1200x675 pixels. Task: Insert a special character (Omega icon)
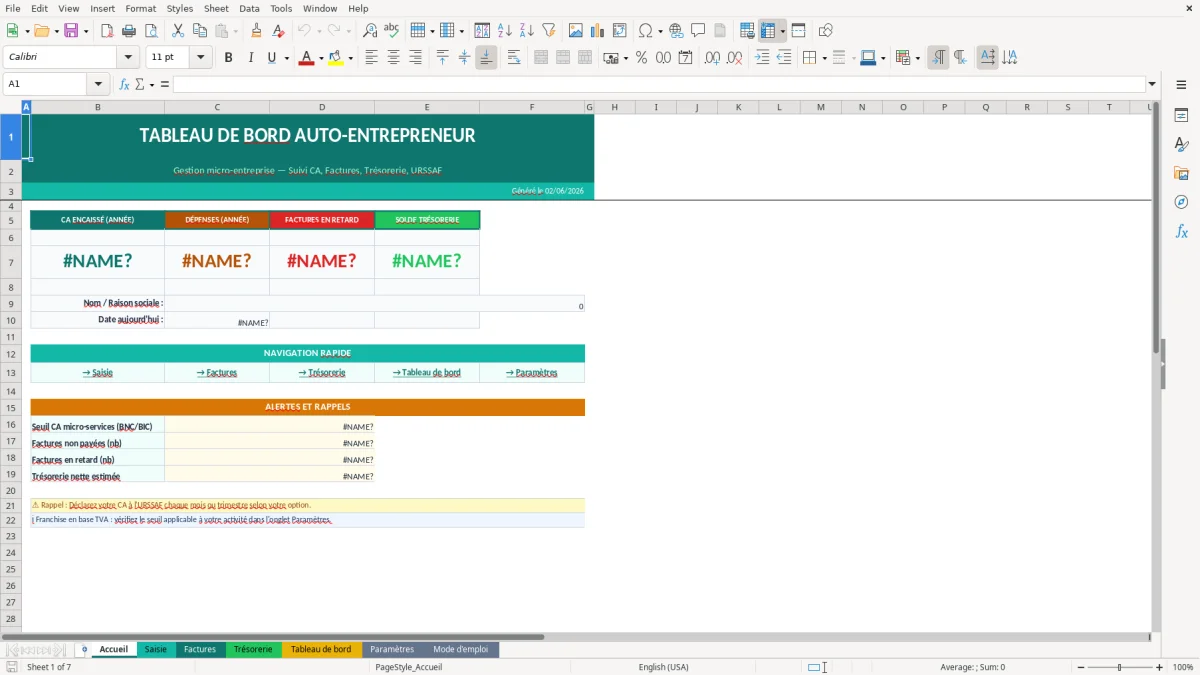(646, 31)
